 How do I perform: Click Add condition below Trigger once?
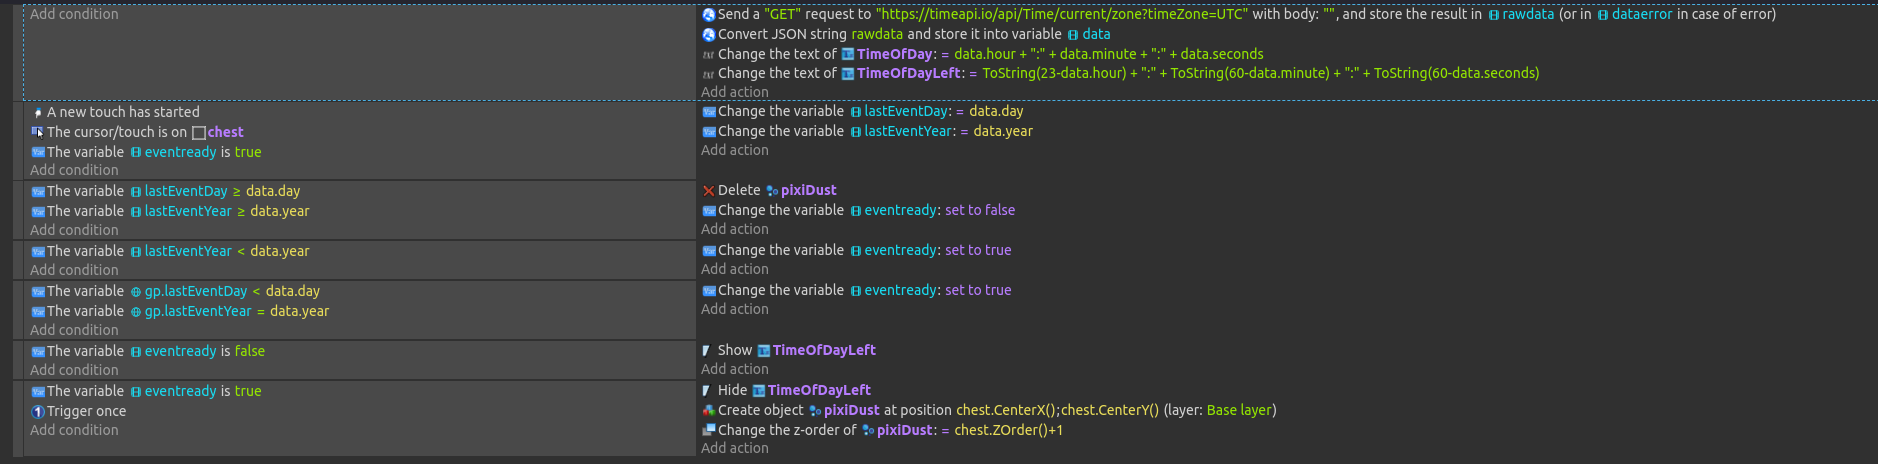74,430
